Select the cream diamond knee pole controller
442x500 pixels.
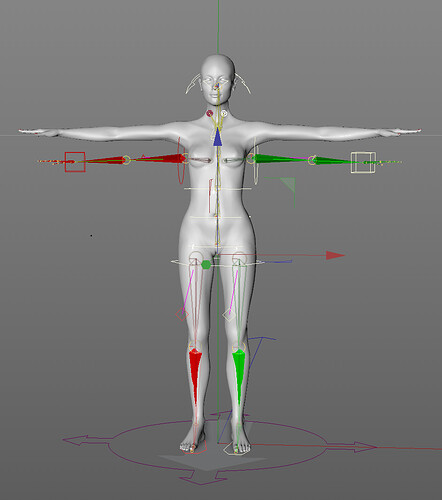coord(229,315)
